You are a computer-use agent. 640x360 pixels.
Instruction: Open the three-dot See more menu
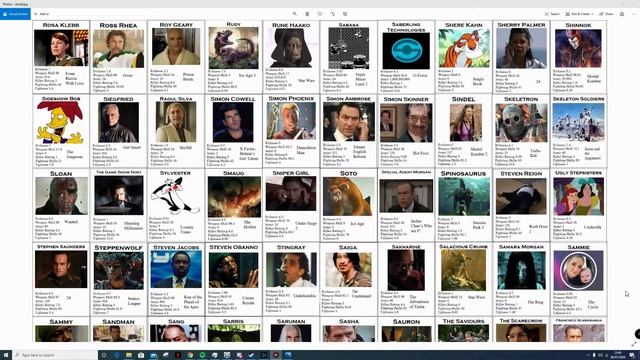(634, 14)
